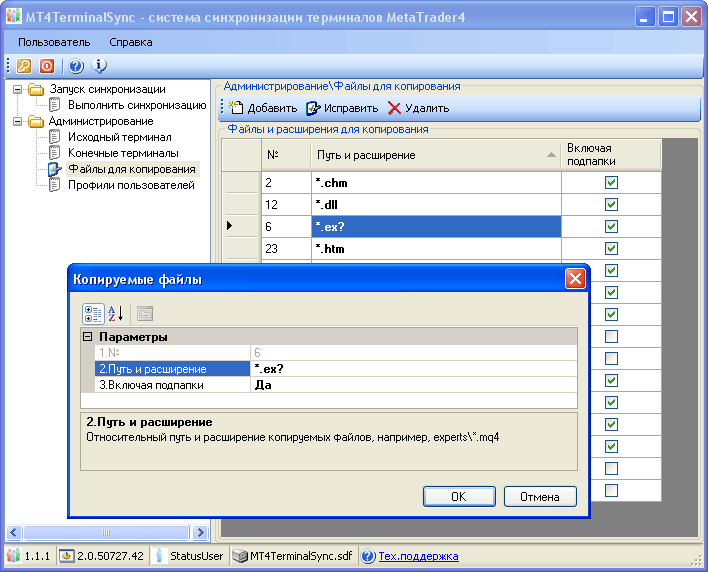Click the Включая подпапки column header
The image size is (708, 572).
611,155
